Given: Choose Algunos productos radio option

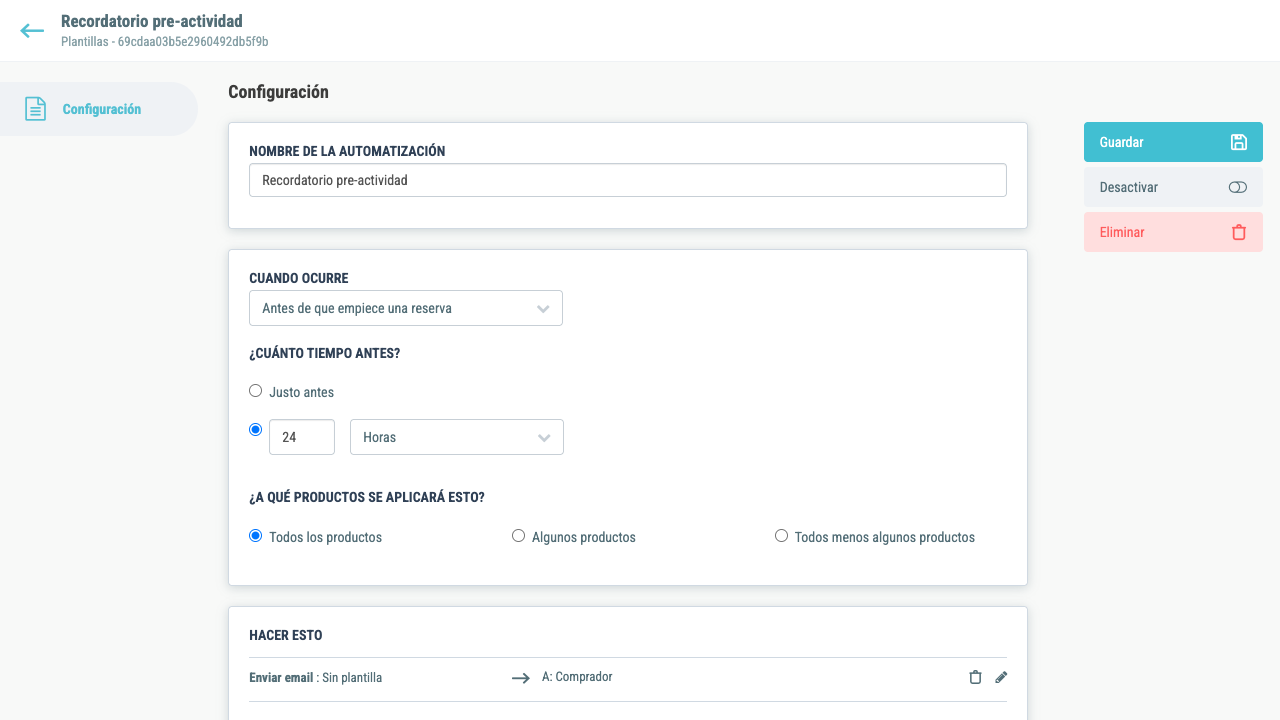Looking at the screenshot, I should (518, 536).
